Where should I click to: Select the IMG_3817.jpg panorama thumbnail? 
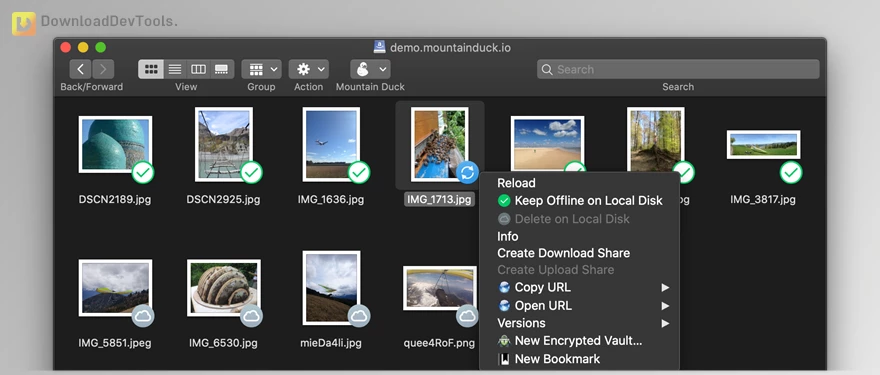click(763, 144)
